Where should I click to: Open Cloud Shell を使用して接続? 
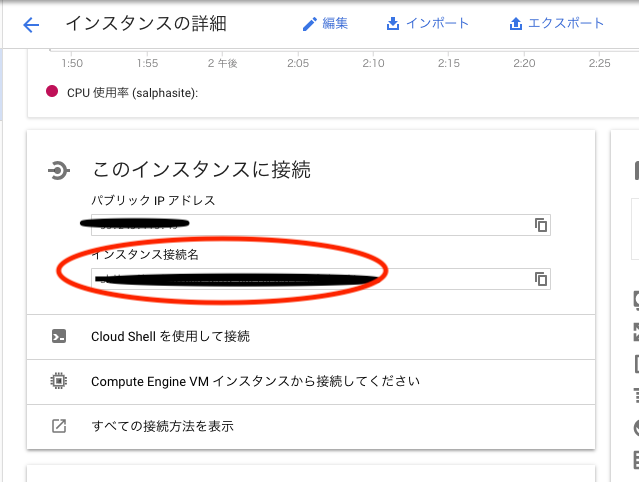(x=311, y=337)
